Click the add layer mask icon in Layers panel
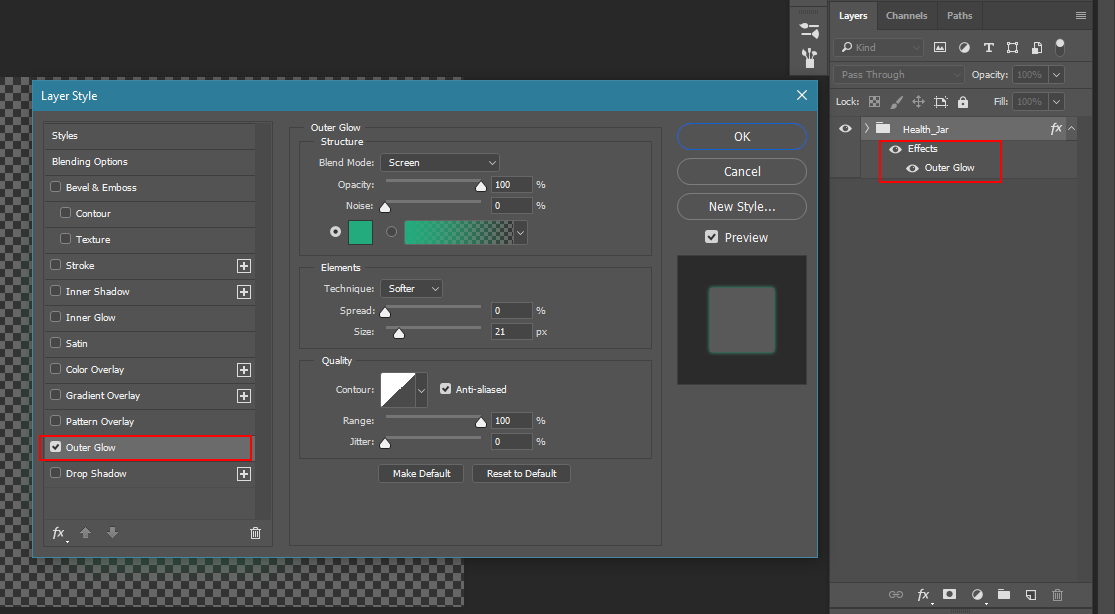The image size is (1115, 614). [950, 595]
